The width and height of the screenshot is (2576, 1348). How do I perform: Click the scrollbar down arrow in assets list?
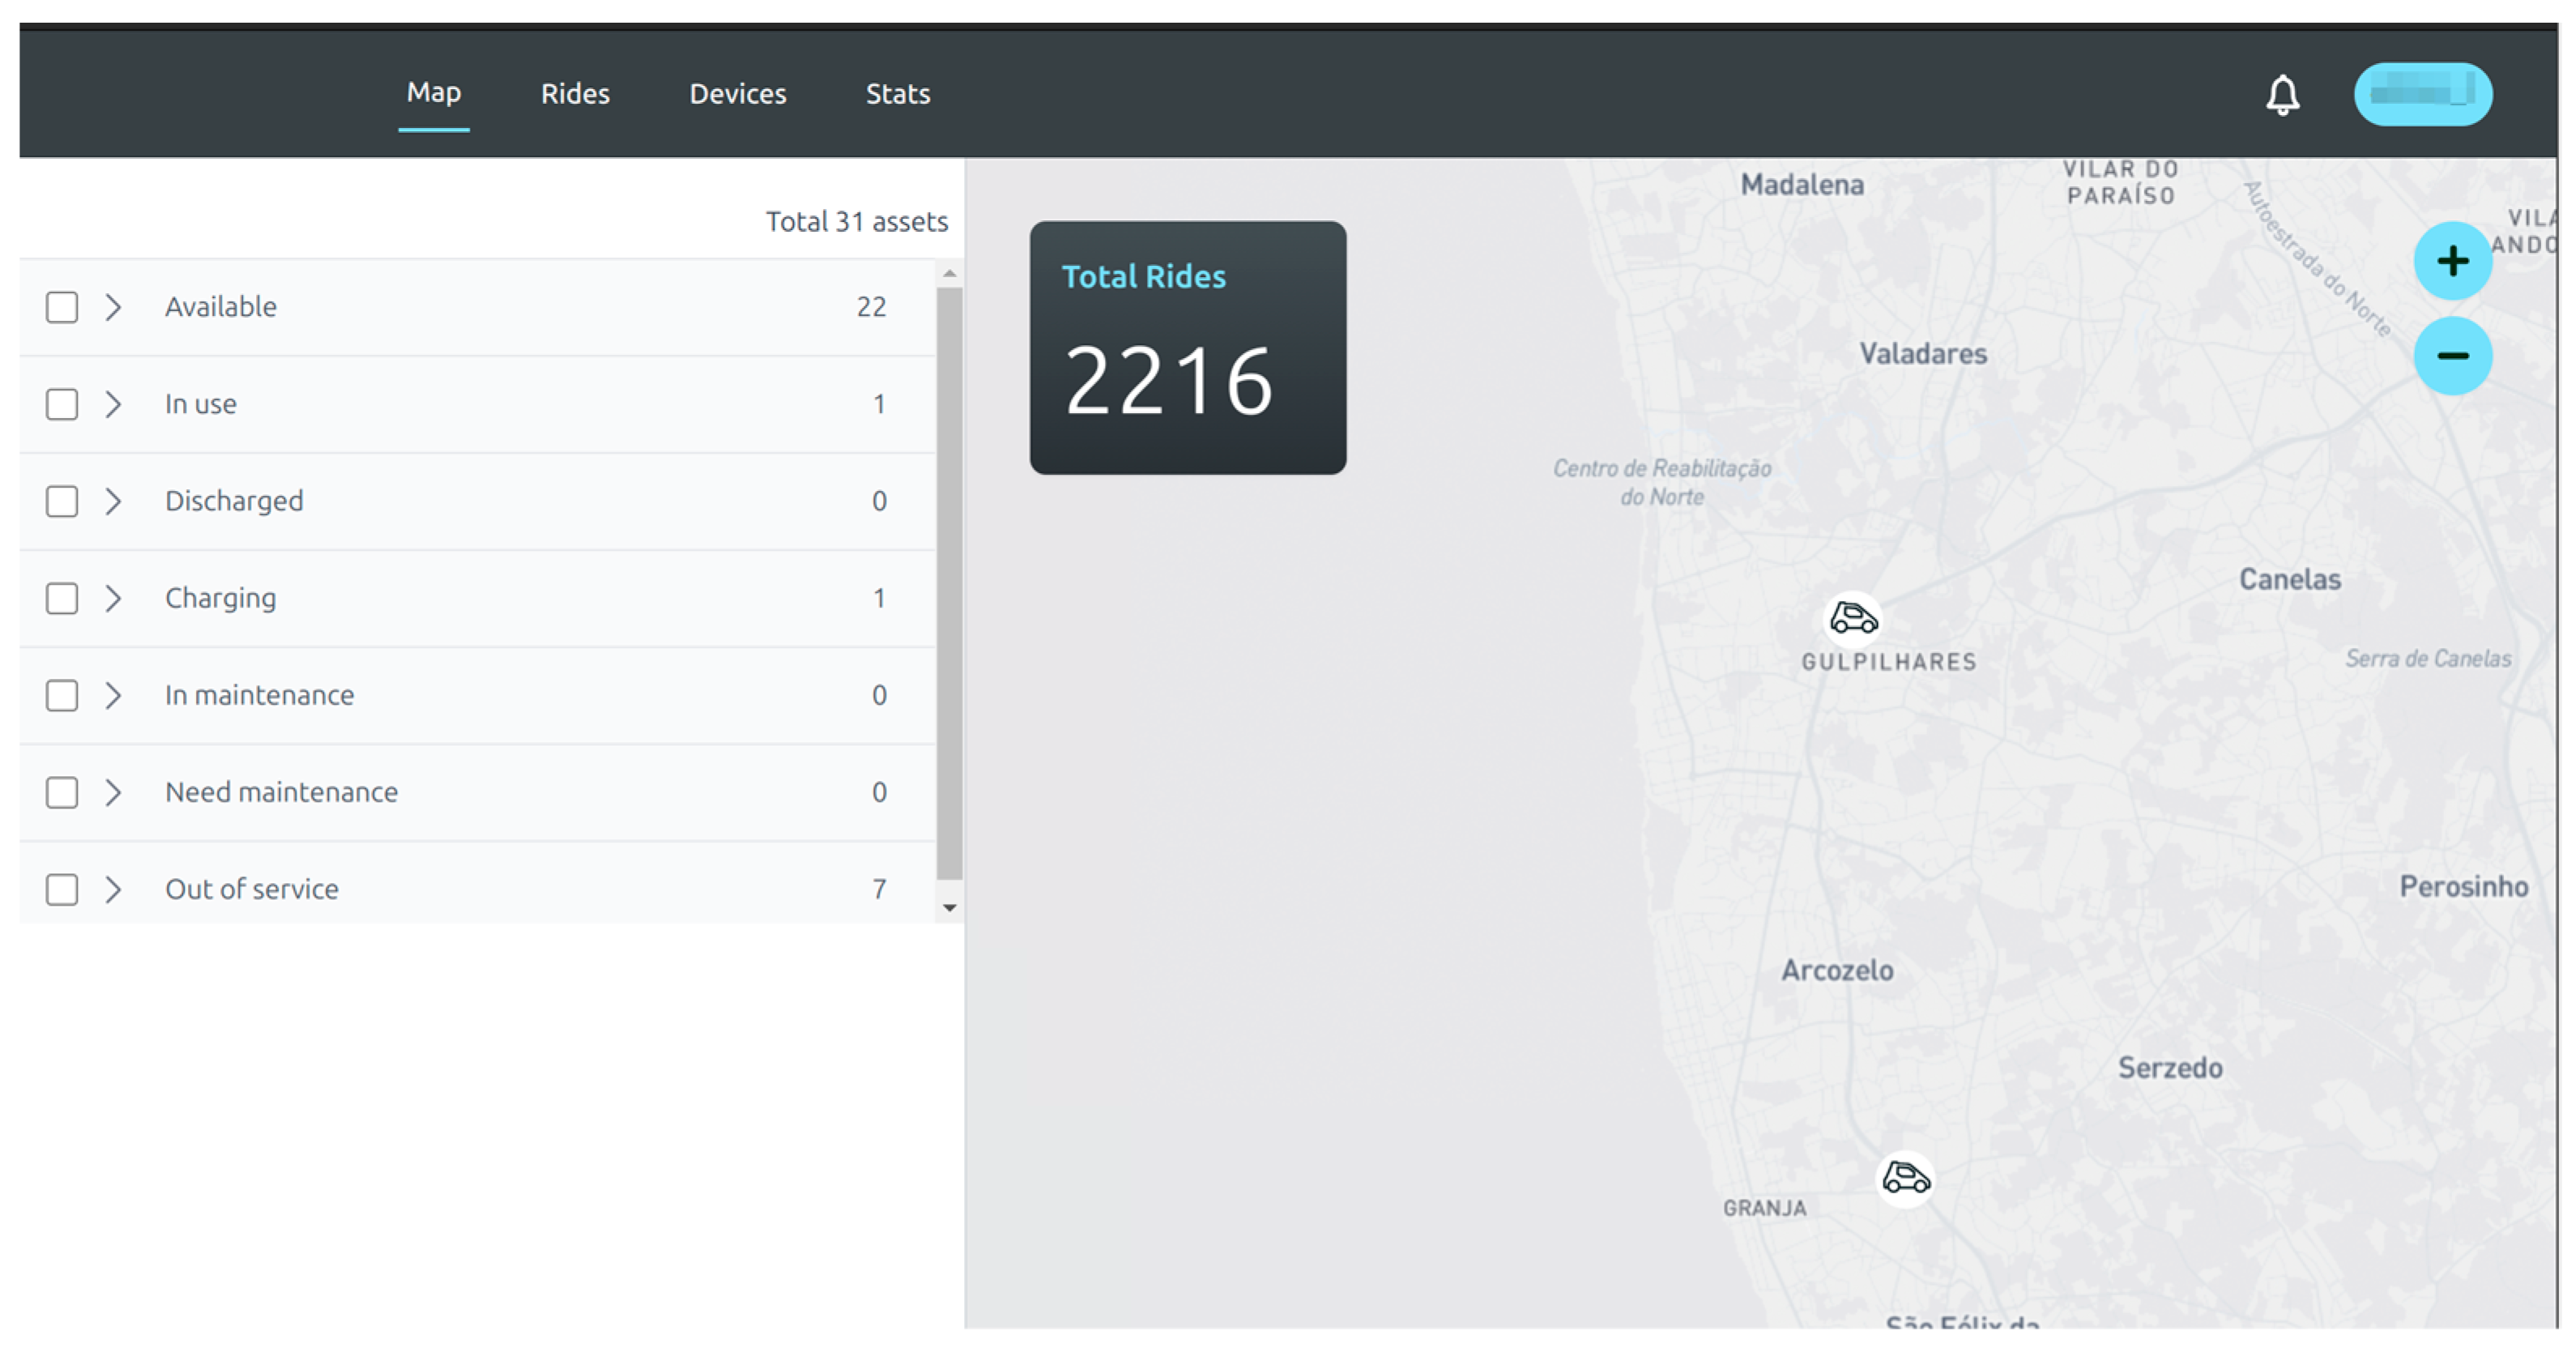point(950,907)
